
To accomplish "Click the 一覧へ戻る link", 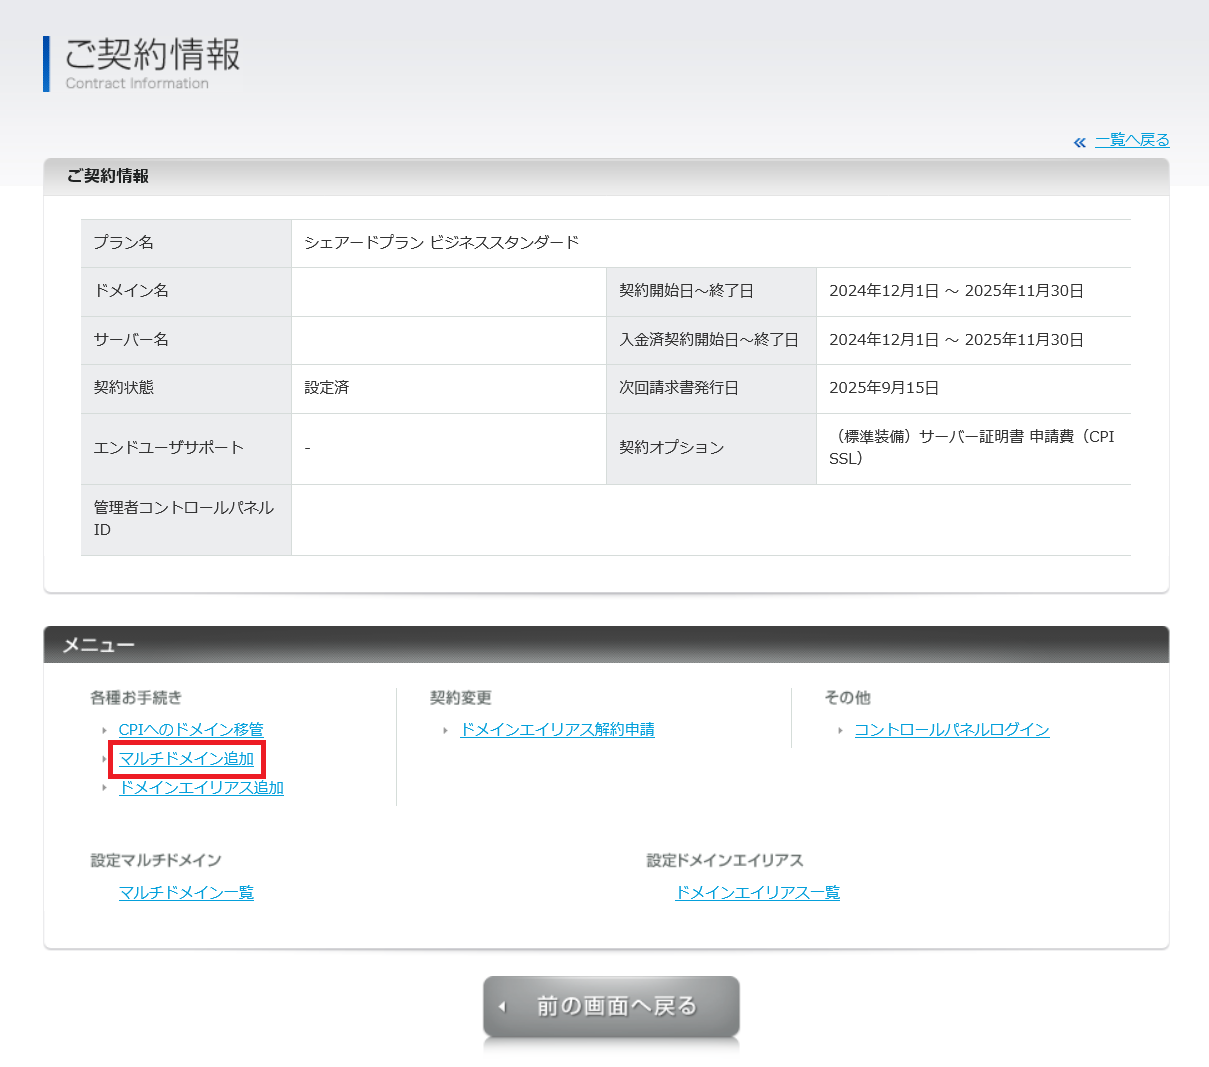I will (x=1132, y=140).
